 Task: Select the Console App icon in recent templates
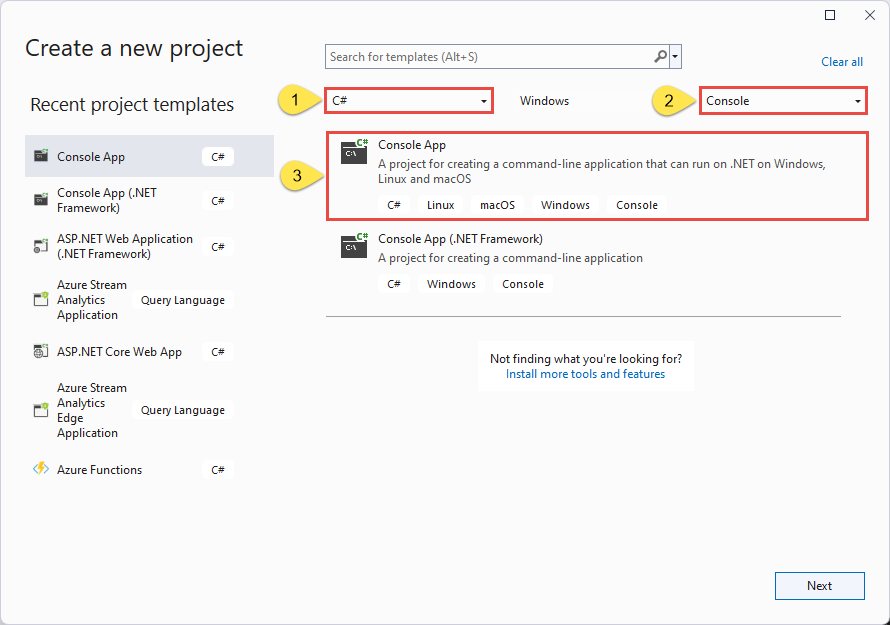41,156
